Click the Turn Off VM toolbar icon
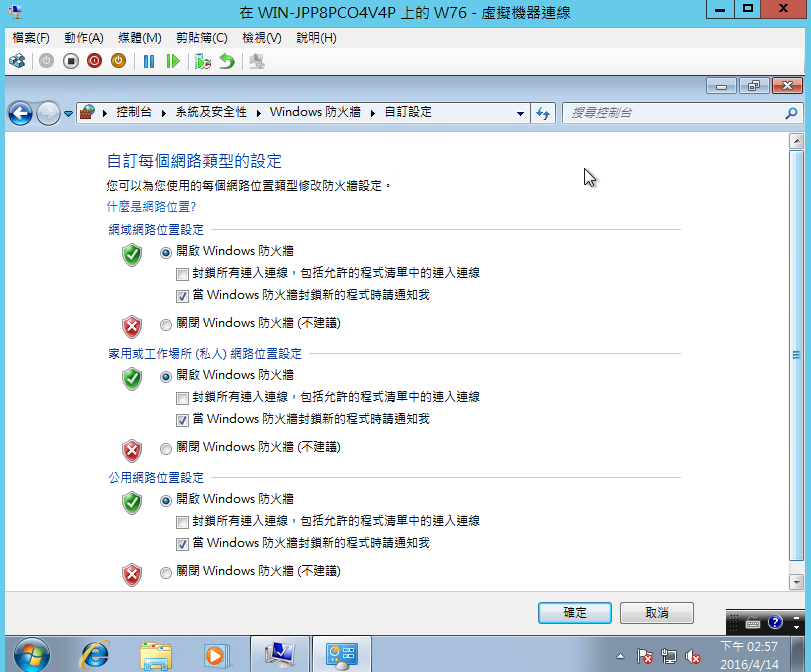The width and height of the screenshot is (811, 672). (x=70, y=61)
